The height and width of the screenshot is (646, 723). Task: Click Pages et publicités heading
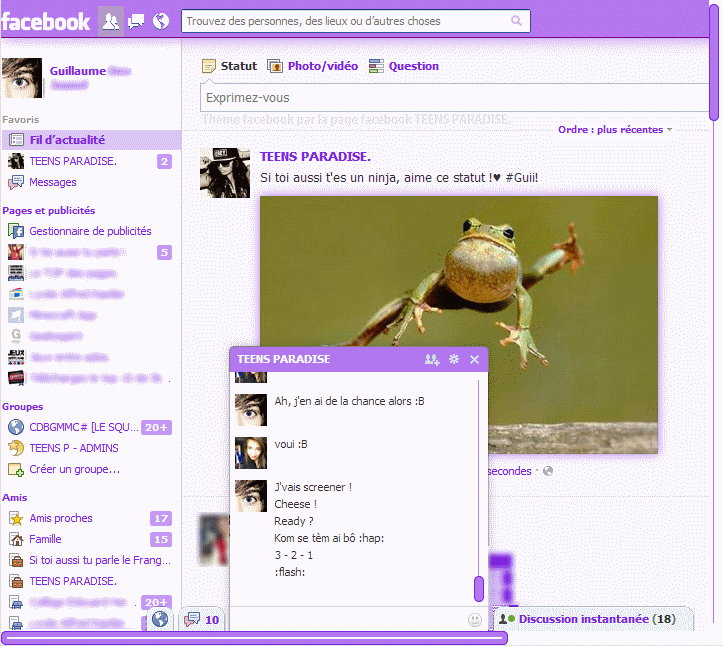click(x=48, y=211)
